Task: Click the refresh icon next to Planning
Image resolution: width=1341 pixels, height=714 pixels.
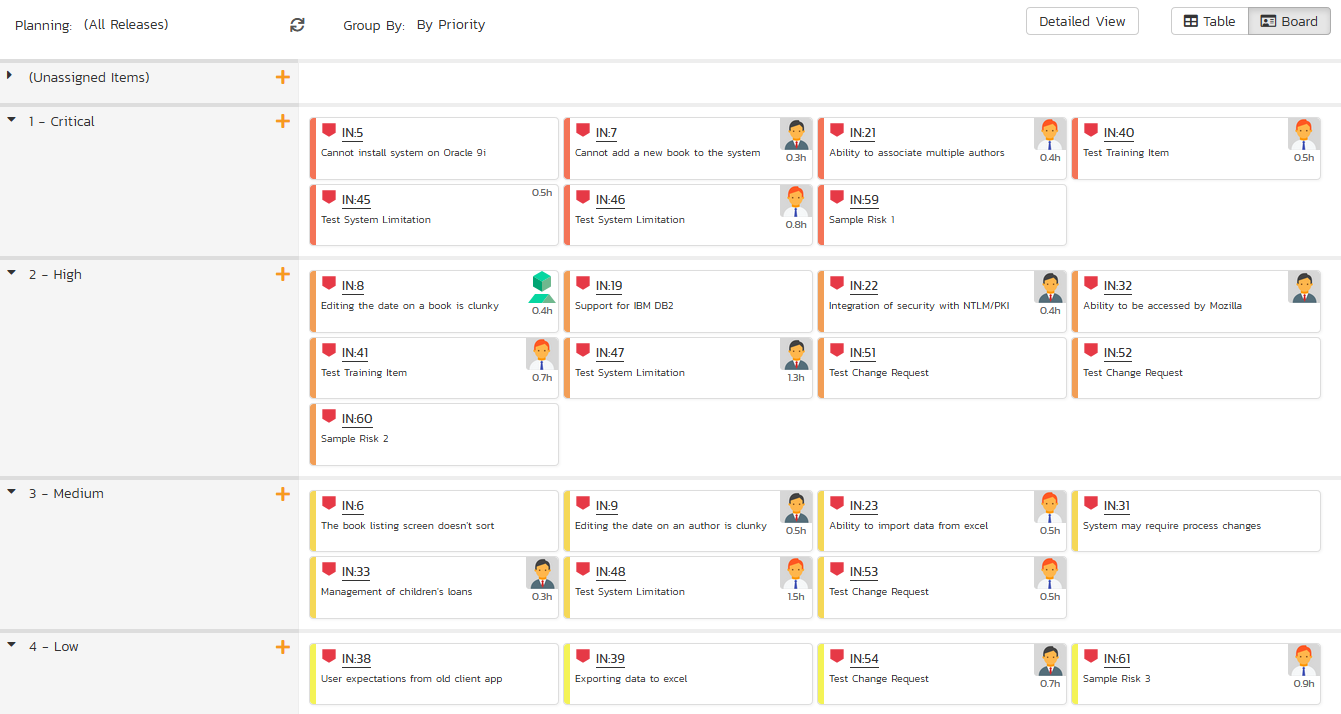Action: click(297, 25)
